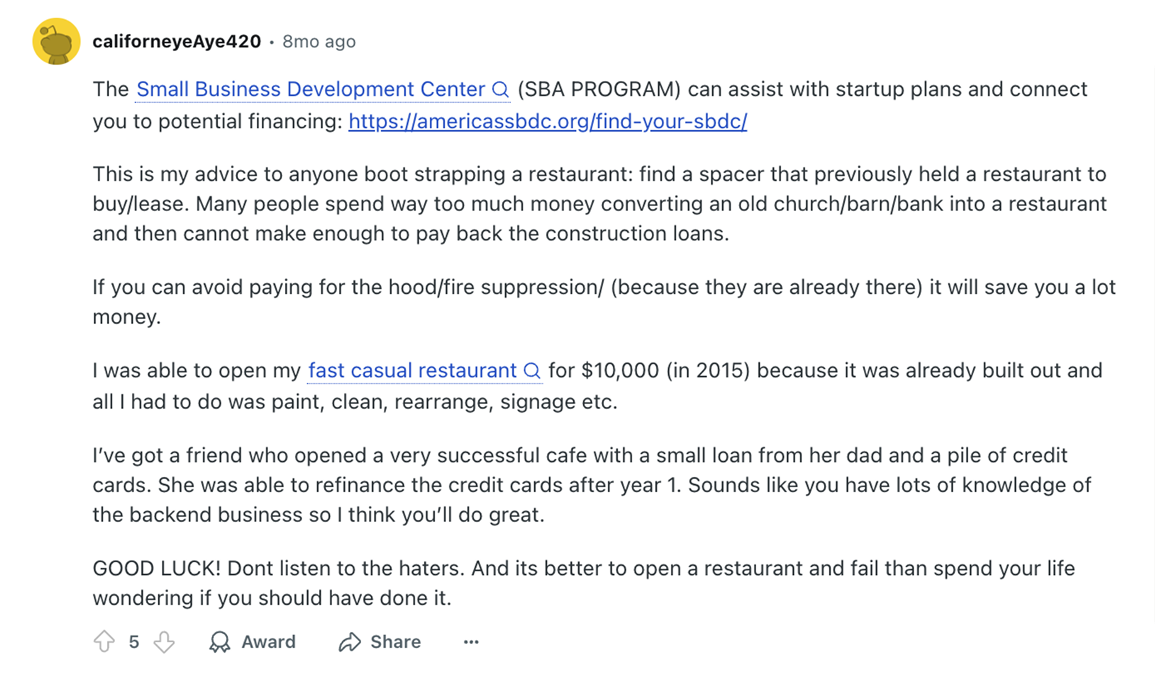Open the Small Business Development Center link
This screenshot has width=1163, height=688.
[x=311, y=89]
